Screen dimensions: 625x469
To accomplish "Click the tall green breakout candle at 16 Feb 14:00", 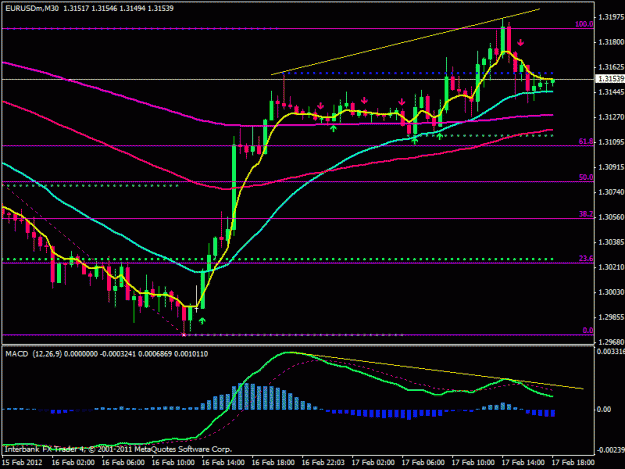I will coord(234,187).
